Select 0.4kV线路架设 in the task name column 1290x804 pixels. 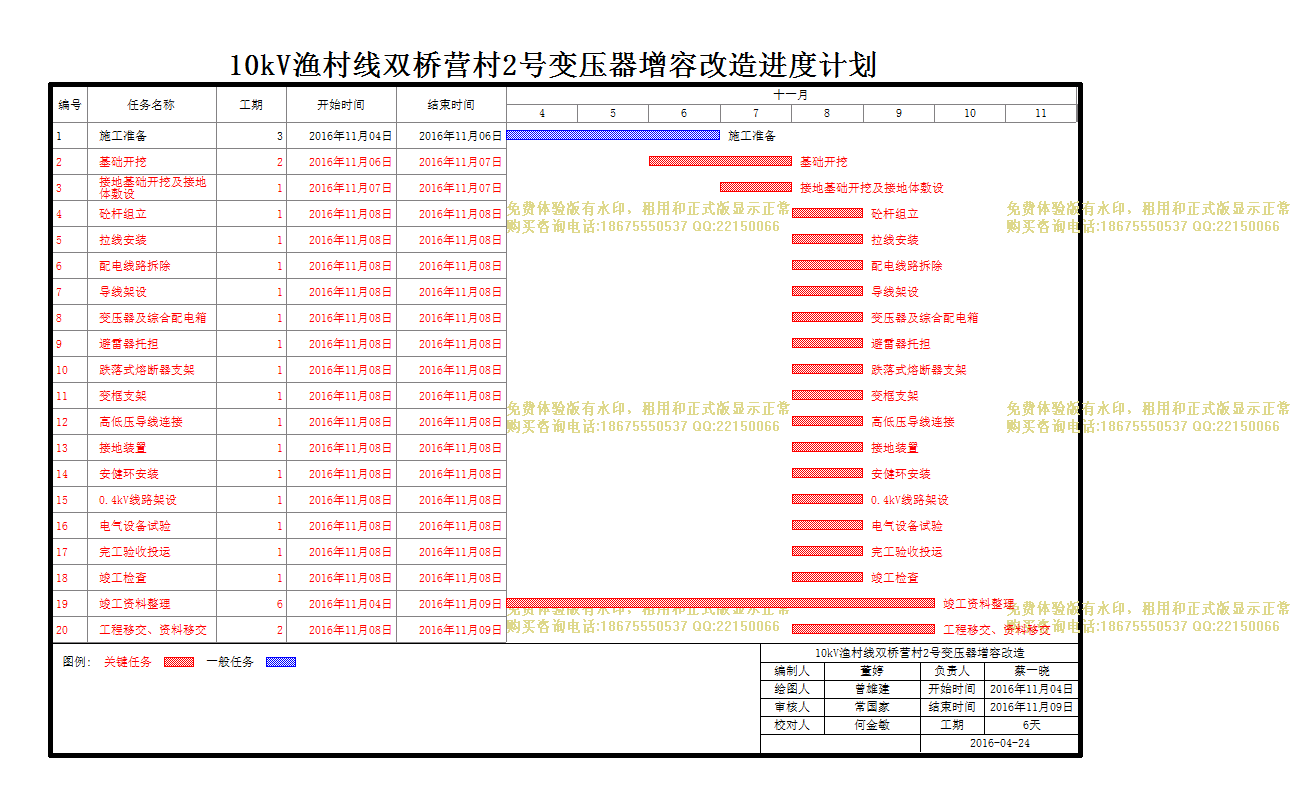coord(138,500)
